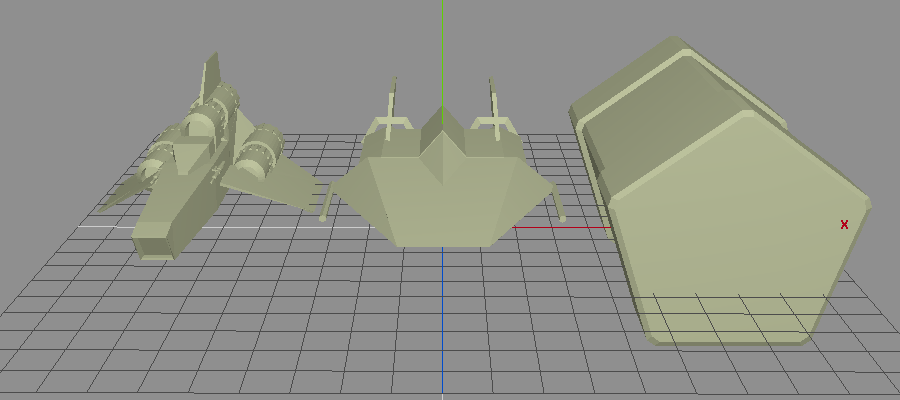This screenshot has width=900, height=400.
Task: Click the white horizontal grid line at left
Action: pyautogui.click(x=100, y=226)
